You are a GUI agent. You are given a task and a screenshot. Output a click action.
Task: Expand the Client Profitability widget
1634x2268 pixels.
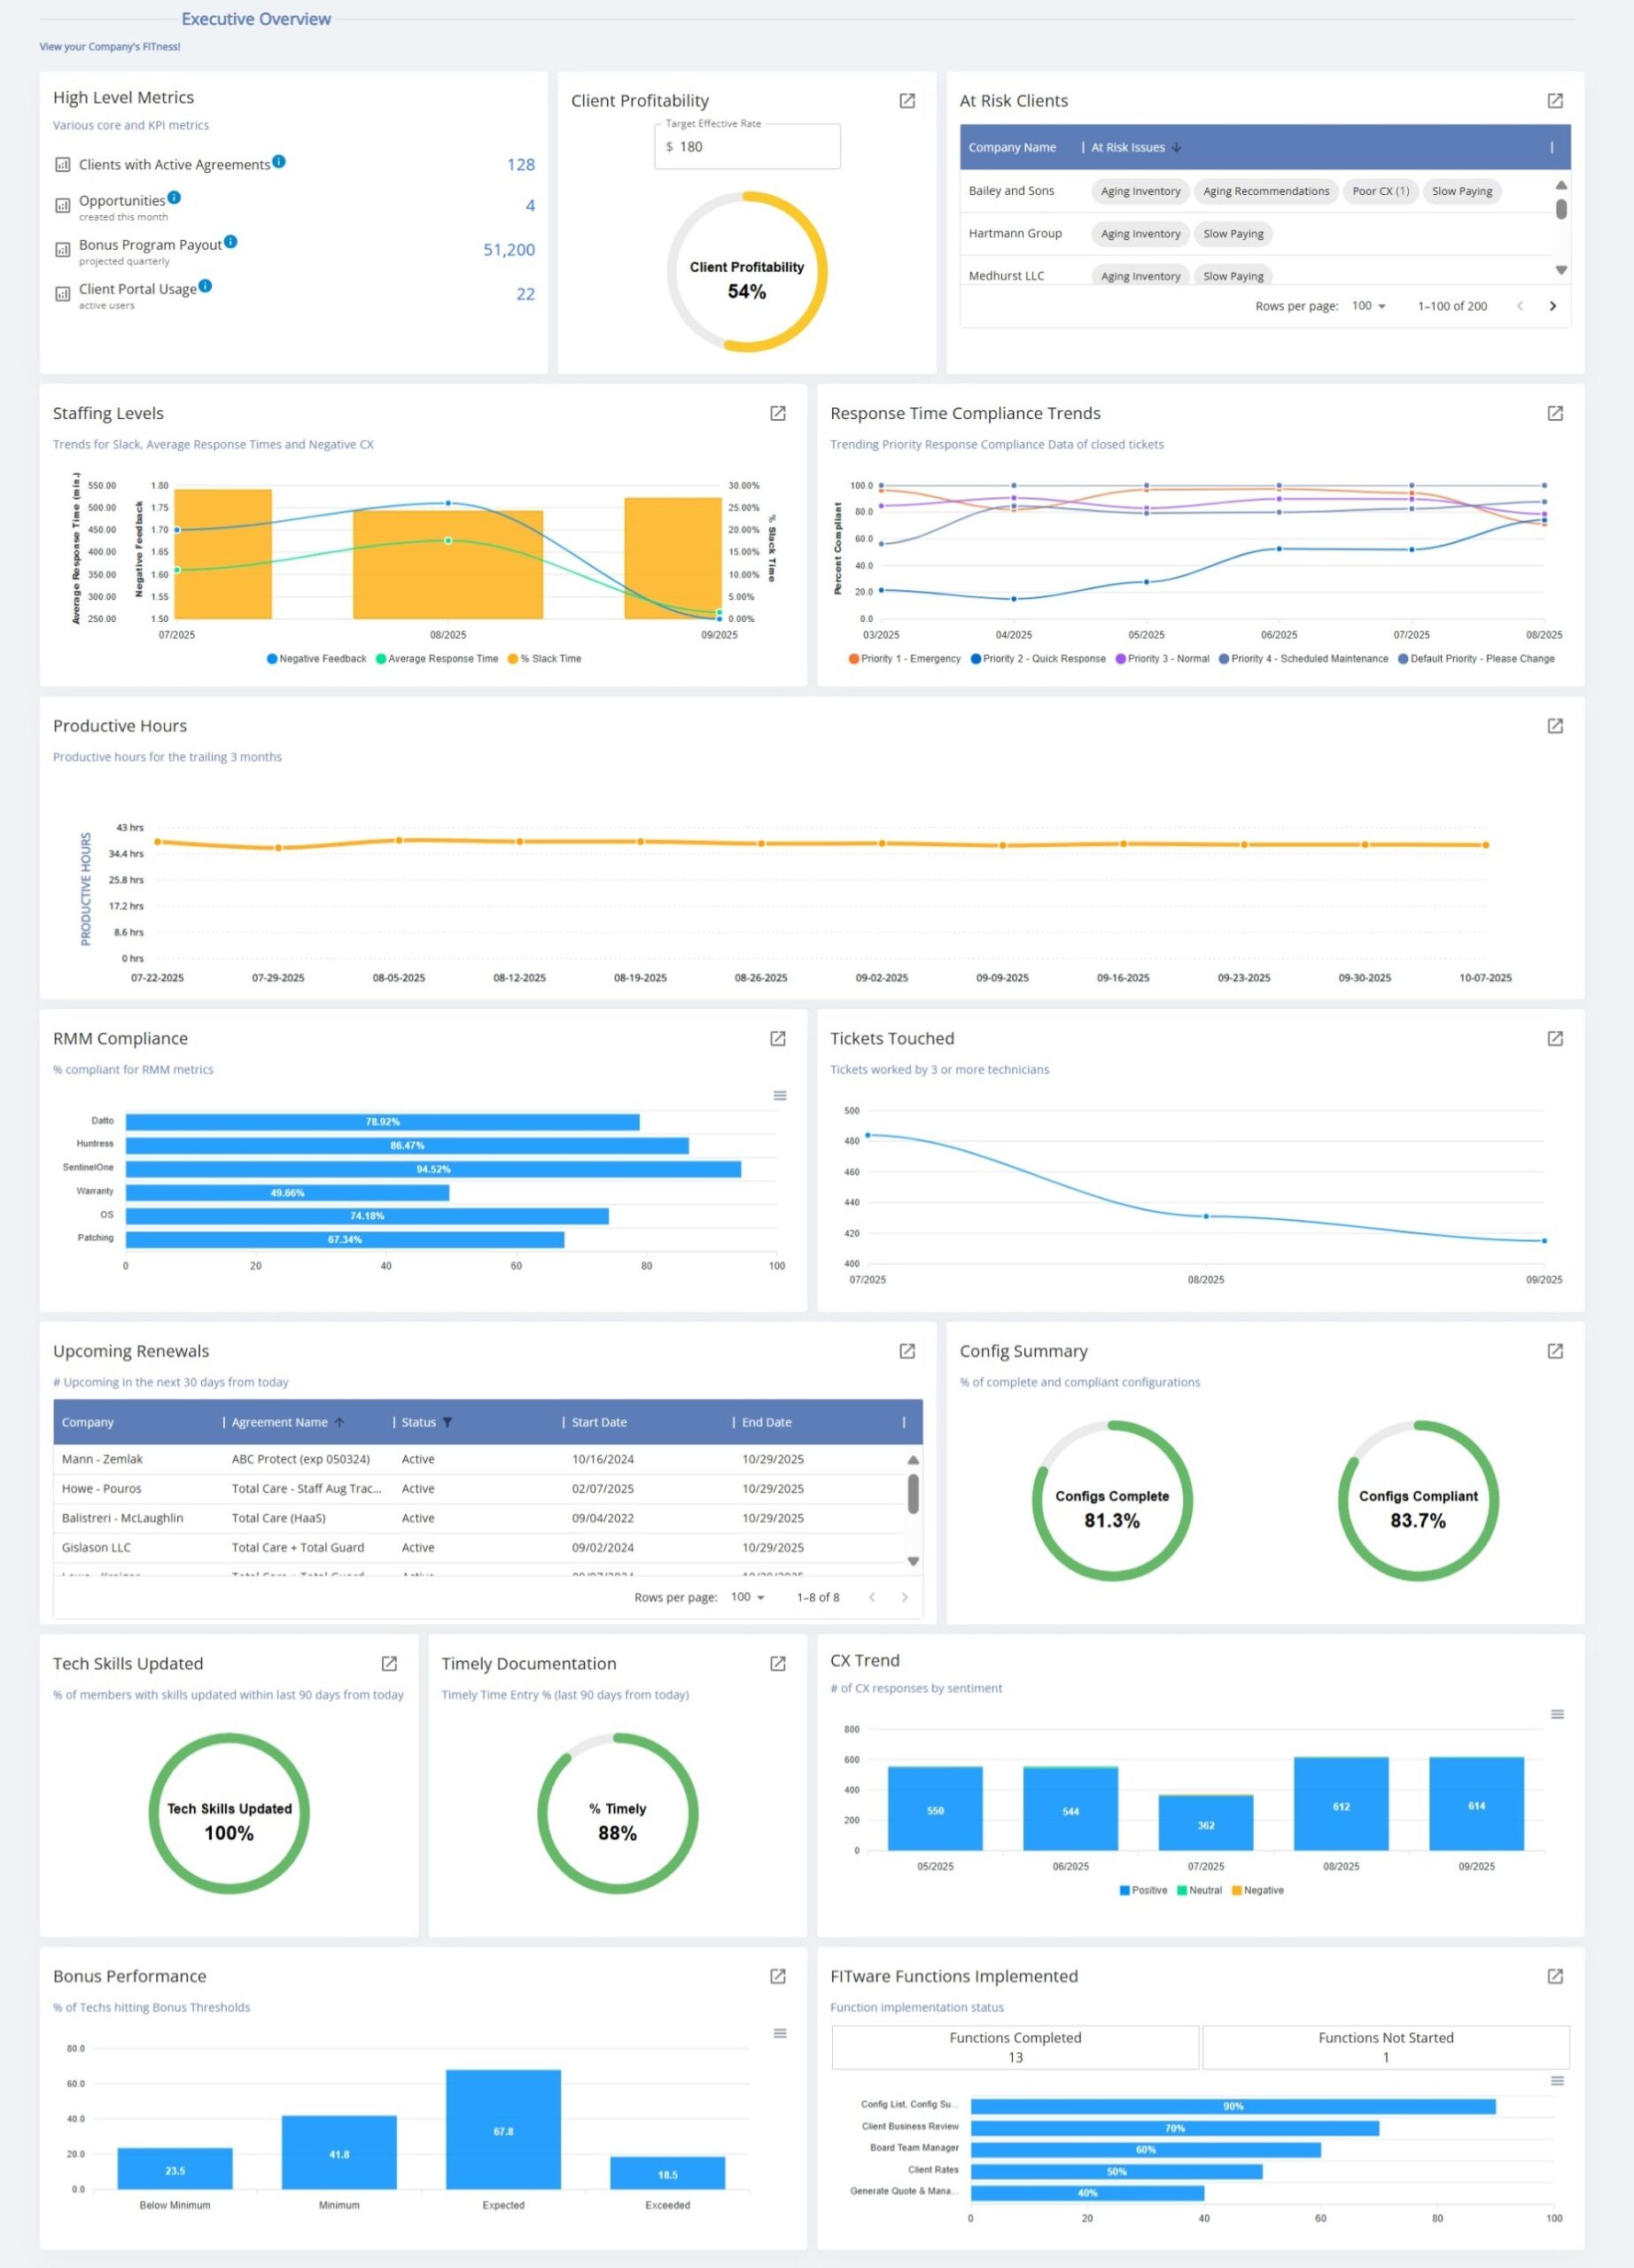pos(908,101)
